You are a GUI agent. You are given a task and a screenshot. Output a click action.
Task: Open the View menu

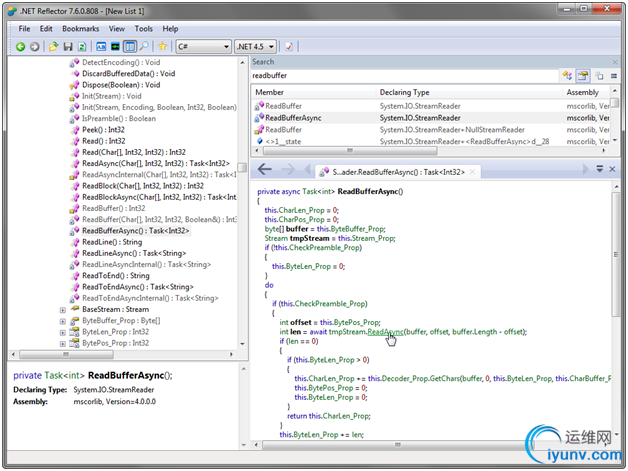tap(117, 29)
